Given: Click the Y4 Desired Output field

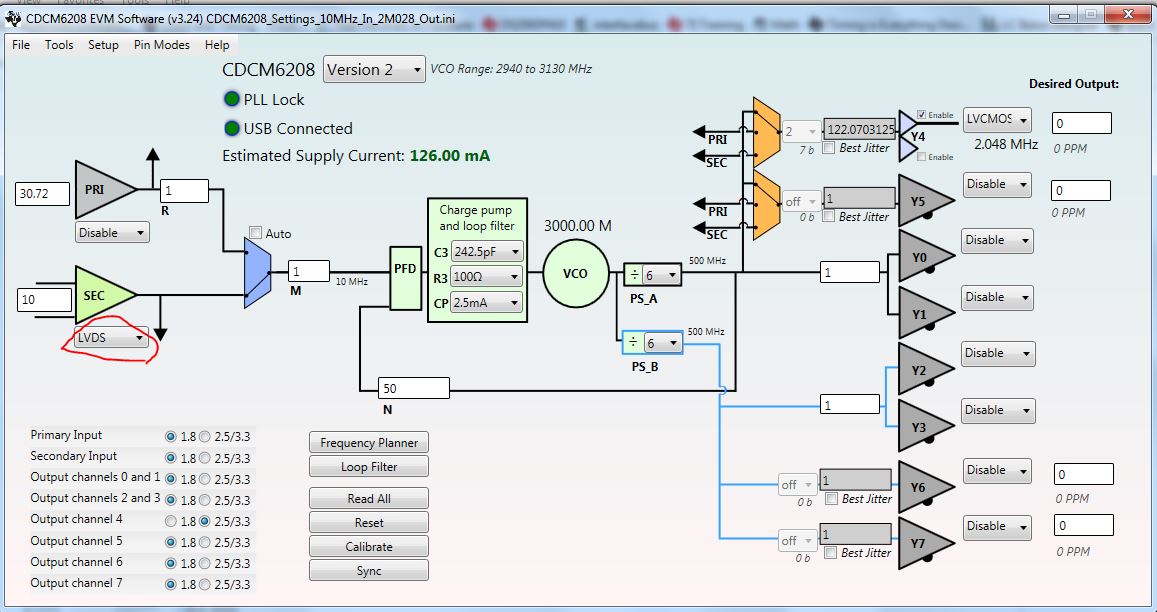Looking at the screenshot, I should click(1082, 123).
